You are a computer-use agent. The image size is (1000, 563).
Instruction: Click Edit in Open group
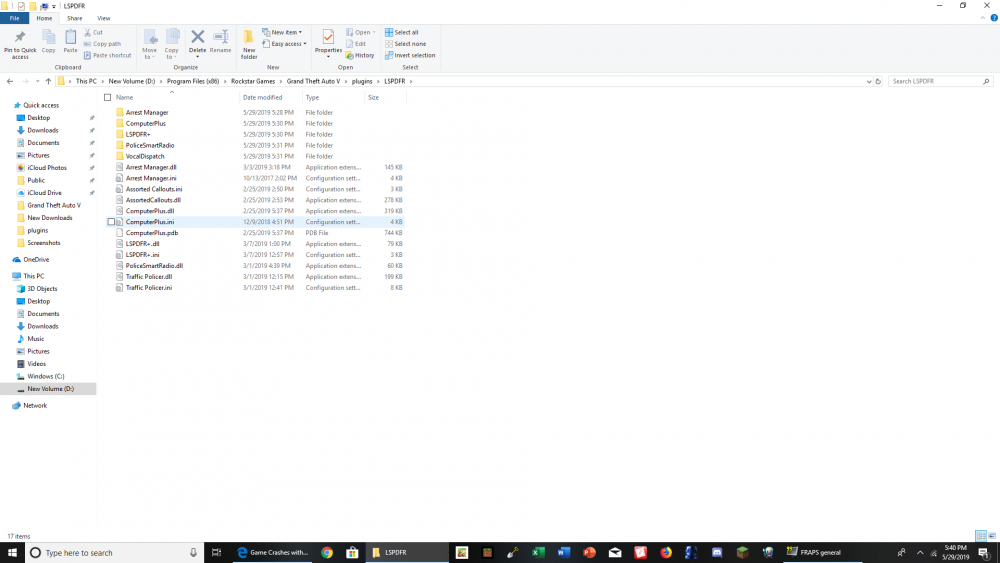(356, 44)
